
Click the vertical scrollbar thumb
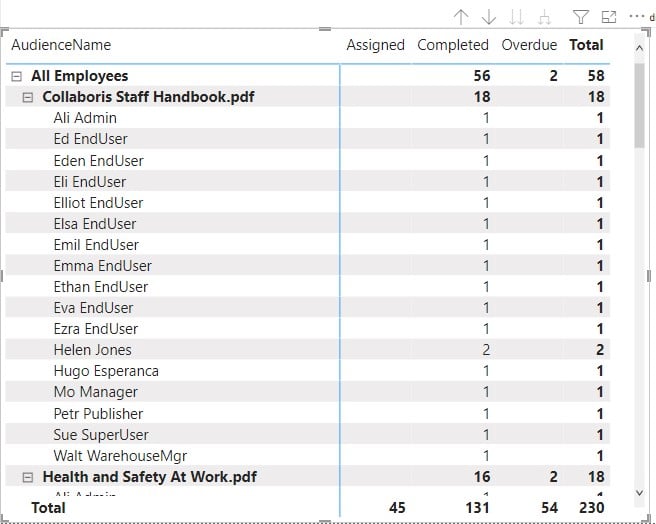click(640, 105)
